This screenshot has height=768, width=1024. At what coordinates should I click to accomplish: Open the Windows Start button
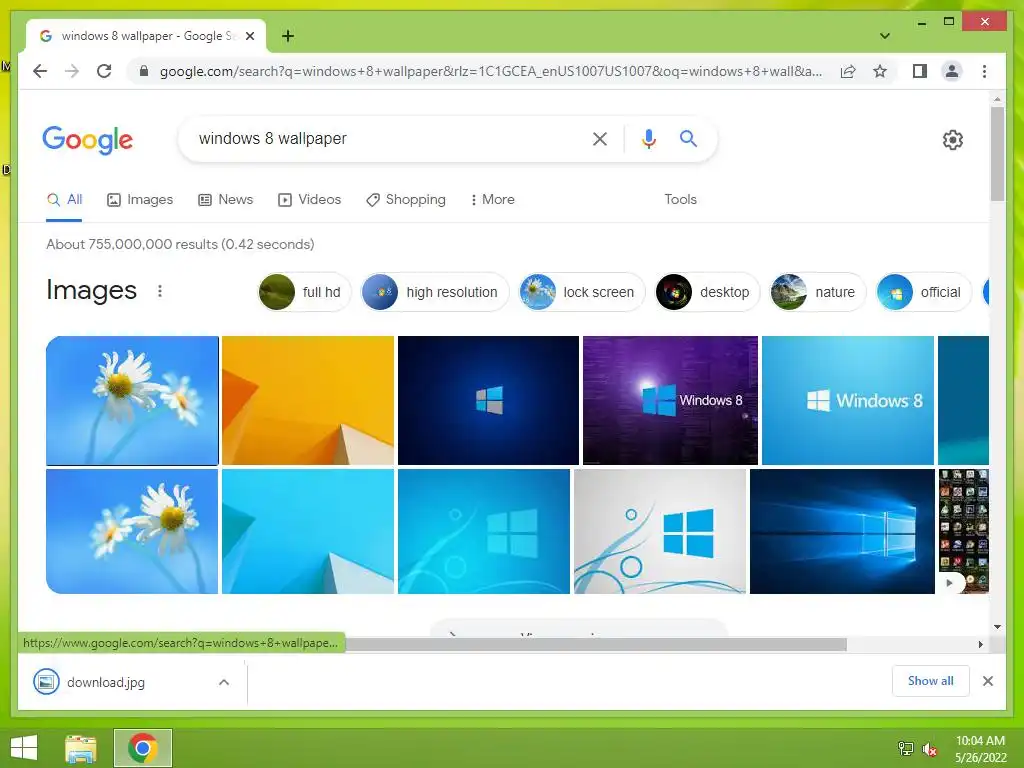24,748
